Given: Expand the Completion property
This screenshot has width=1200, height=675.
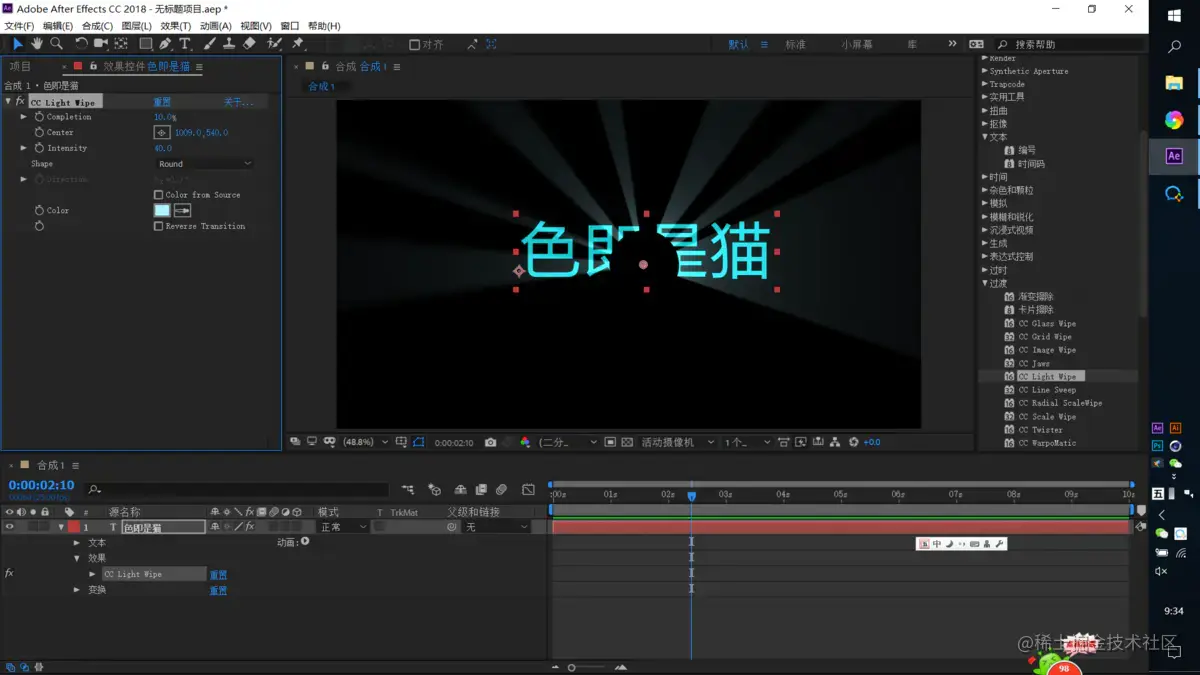Looking at the screenshot, I should tap(24, 117).
